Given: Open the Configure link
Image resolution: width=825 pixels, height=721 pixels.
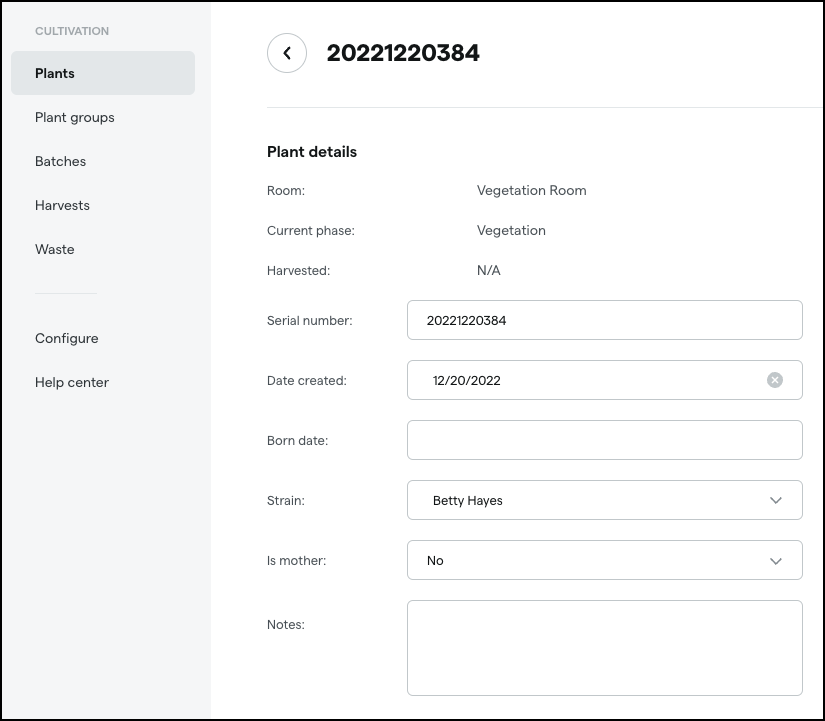Looking at the screenshot, I should click(x=67, y=338).
